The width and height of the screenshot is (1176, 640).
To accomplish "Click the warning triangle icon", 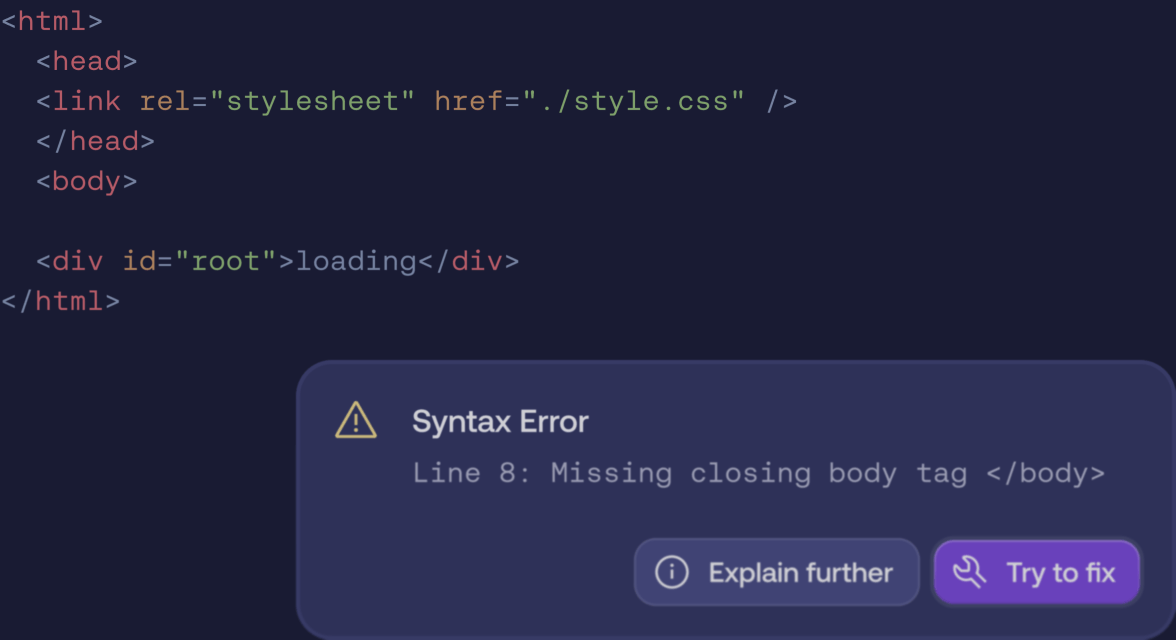I will click(356, 421).
